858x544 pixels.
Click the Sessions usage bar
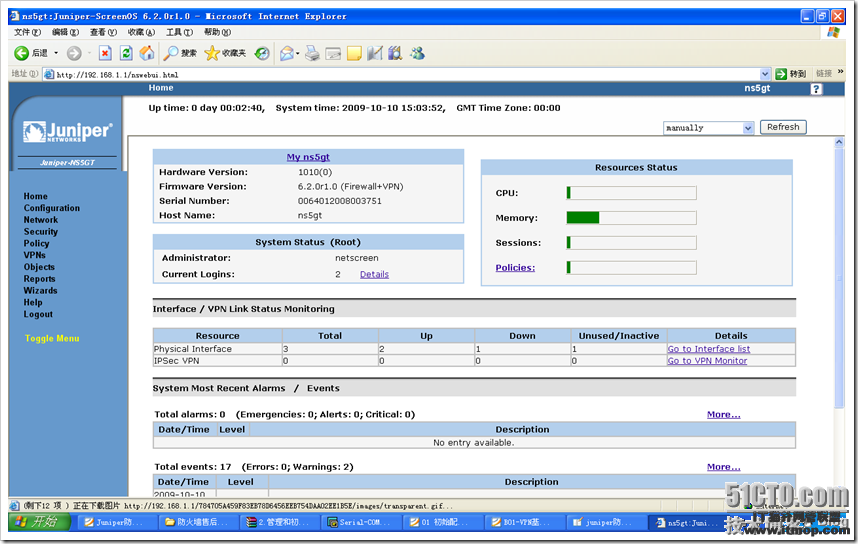click(x=631, y=242)
